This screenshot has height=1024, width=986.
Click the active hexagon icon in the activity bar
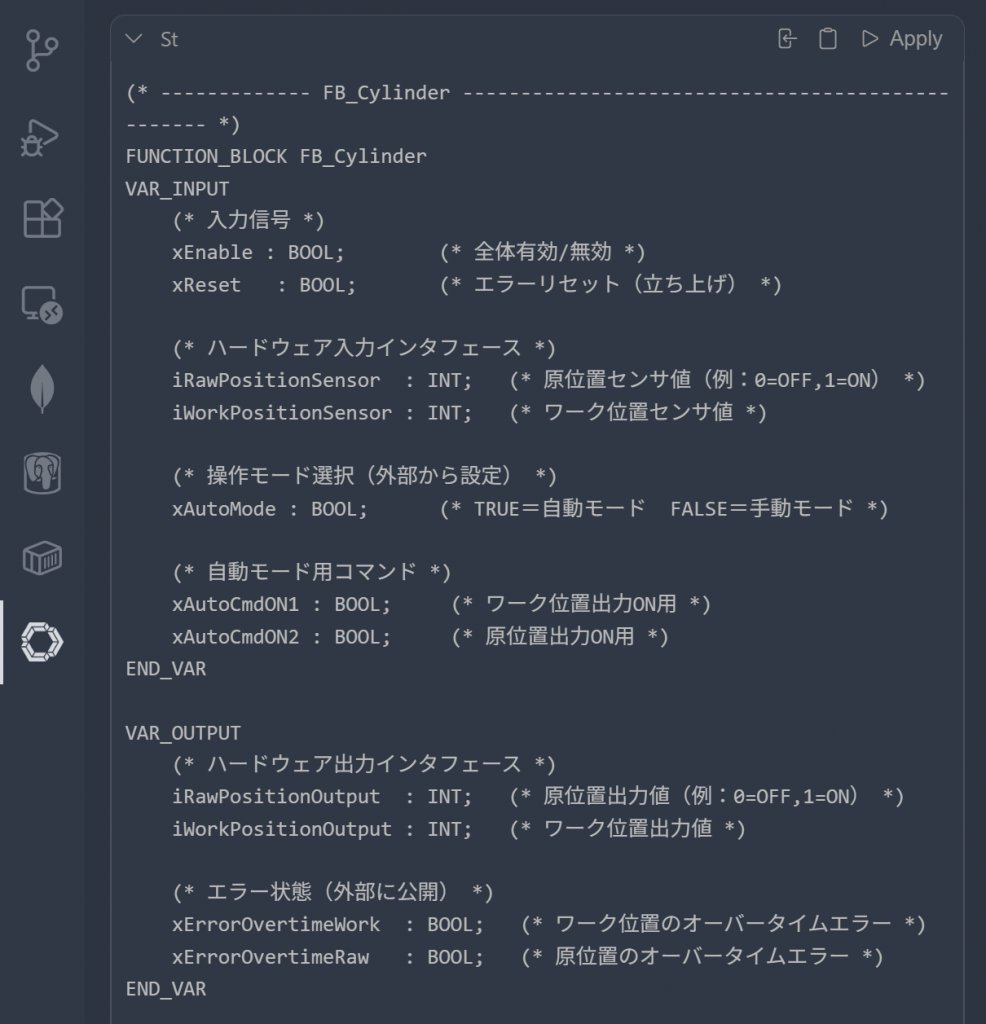click(42, 642)
